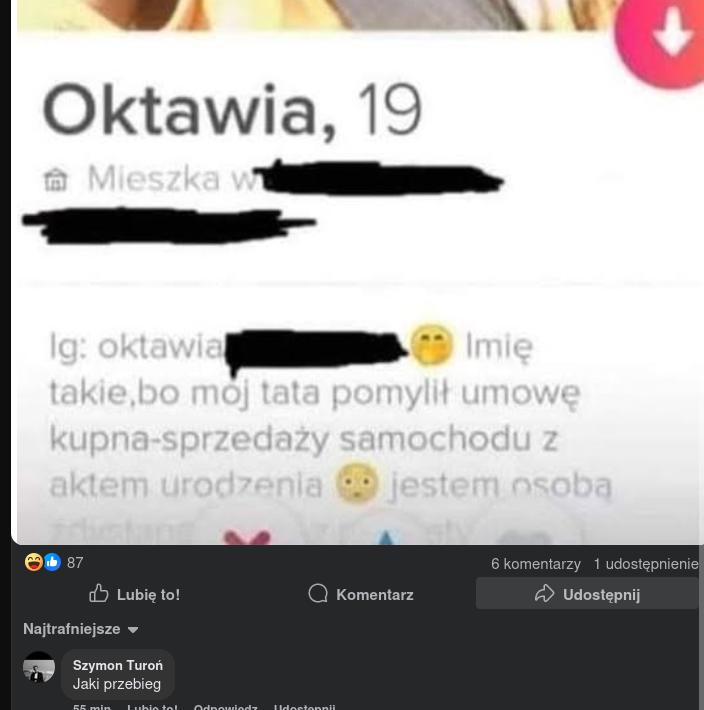This screenshot has height=710, width=704.
Task: Click Szymon Turoń's avatar thumbnail
Action: point(39,667)
